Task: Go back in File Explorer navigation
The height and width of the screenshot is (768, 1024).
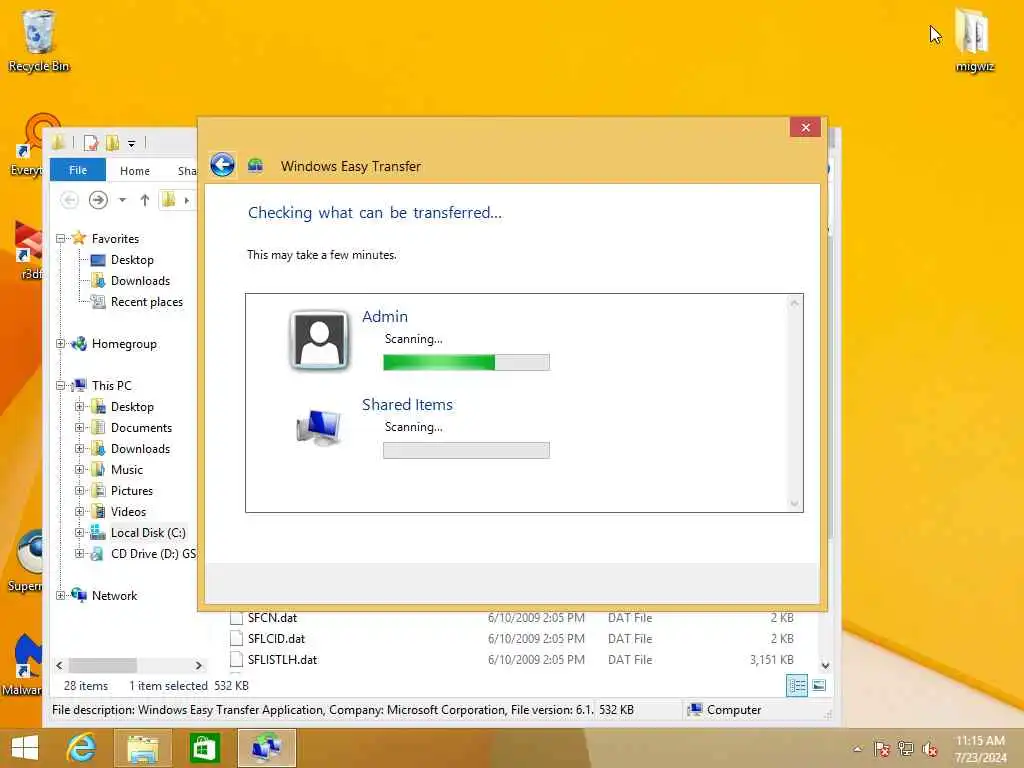Action: (69, 200)
